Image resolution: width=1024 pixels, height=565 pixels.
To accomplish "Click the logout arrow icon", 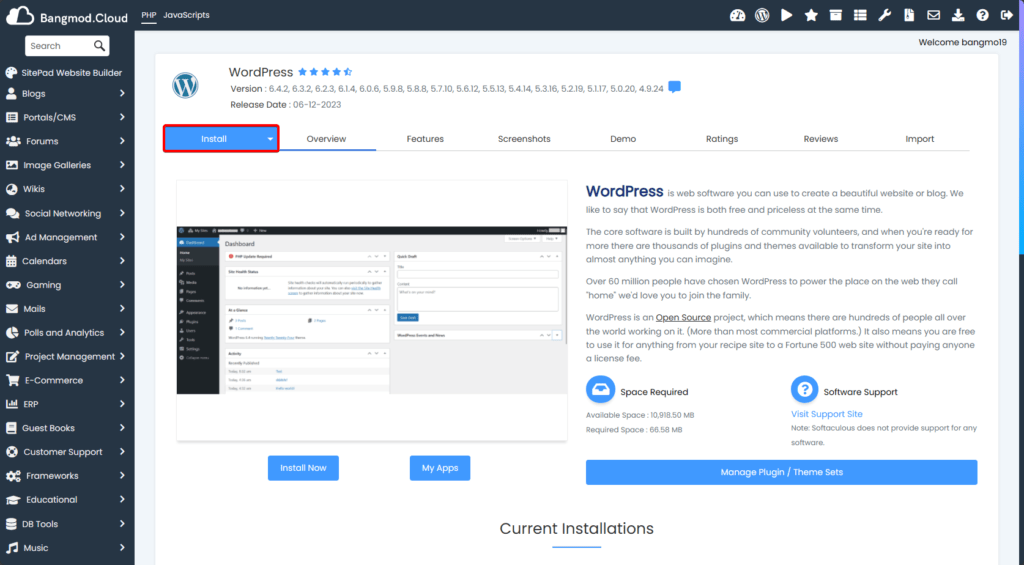I will click(x=1006, y=15).
